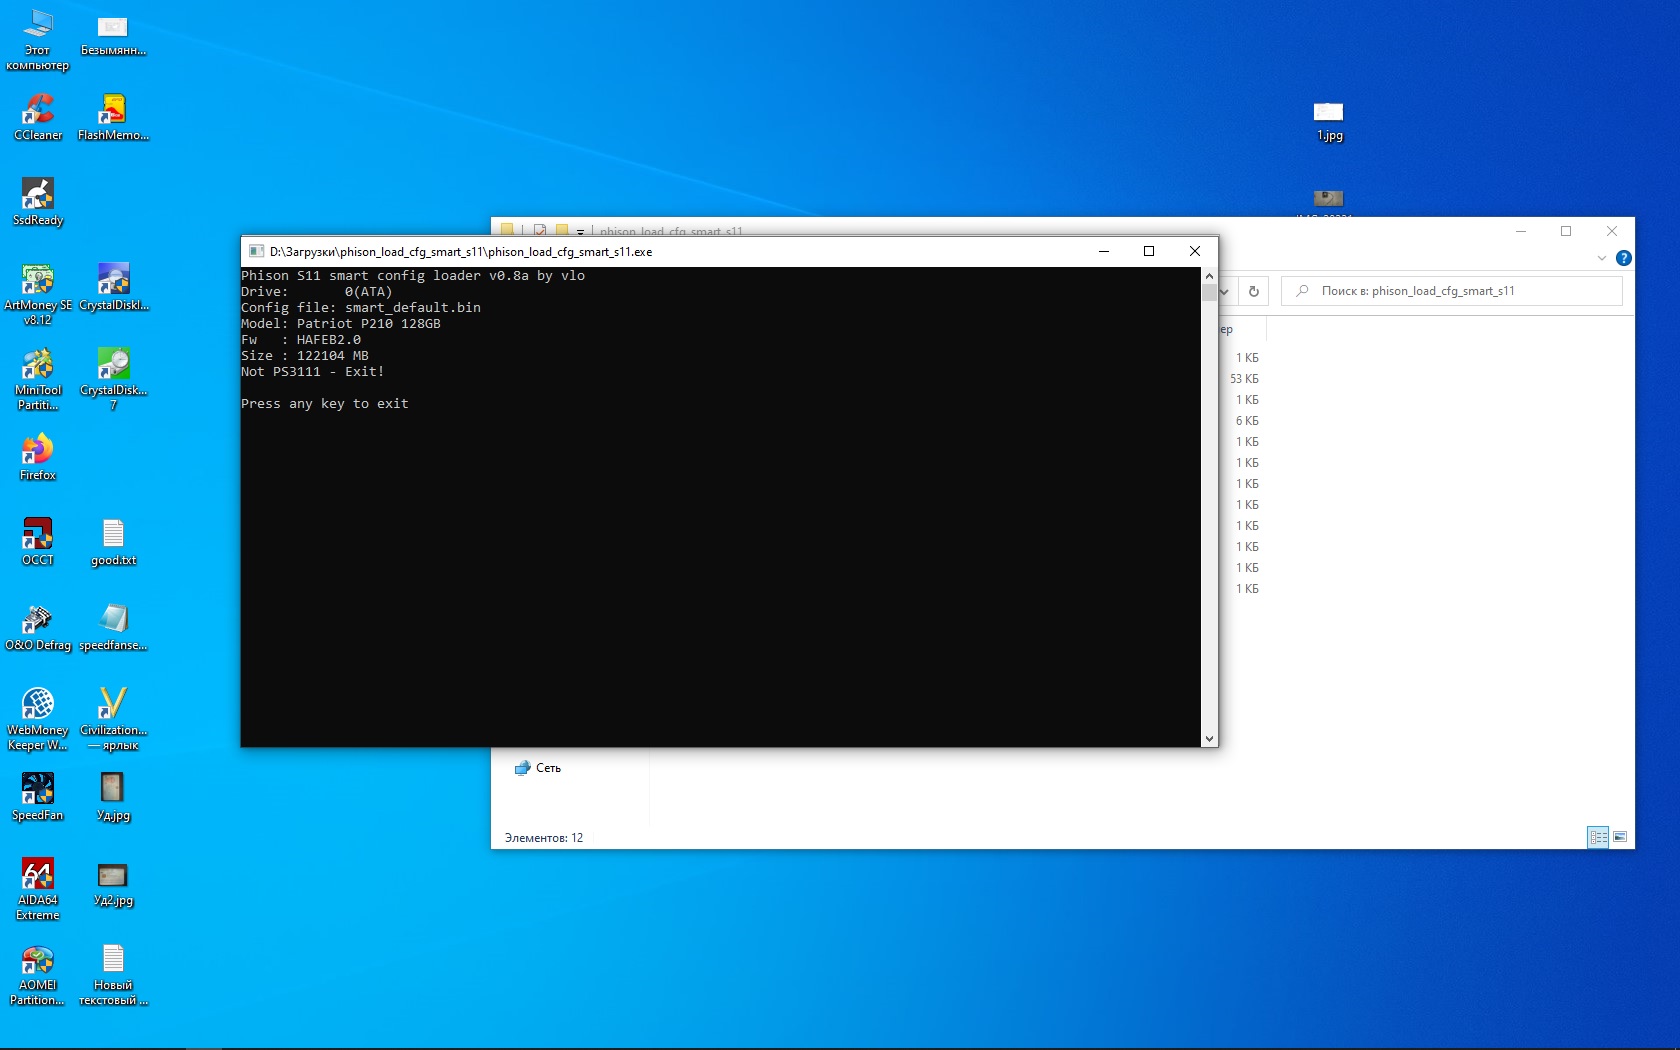This screenshot has width=1680, height=1050.
Task: Select the 'Civilization... — ярлык' shortcut
Action: click(113, 720)
